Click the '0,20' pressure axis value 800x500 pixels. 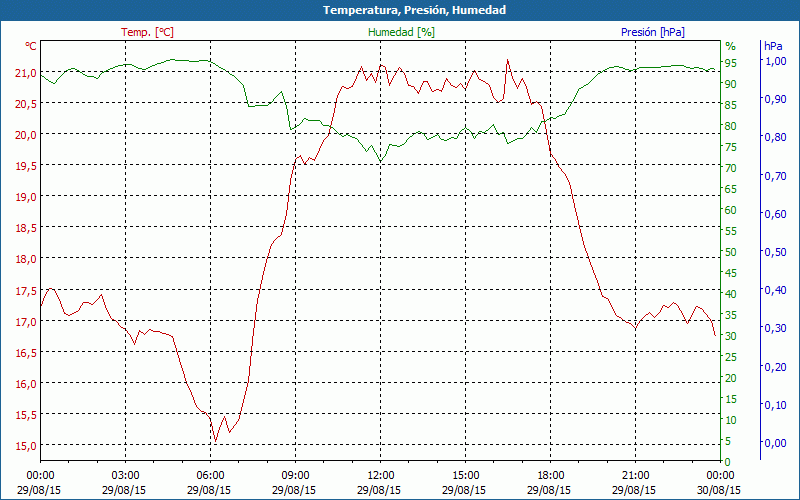coord(775,367)
